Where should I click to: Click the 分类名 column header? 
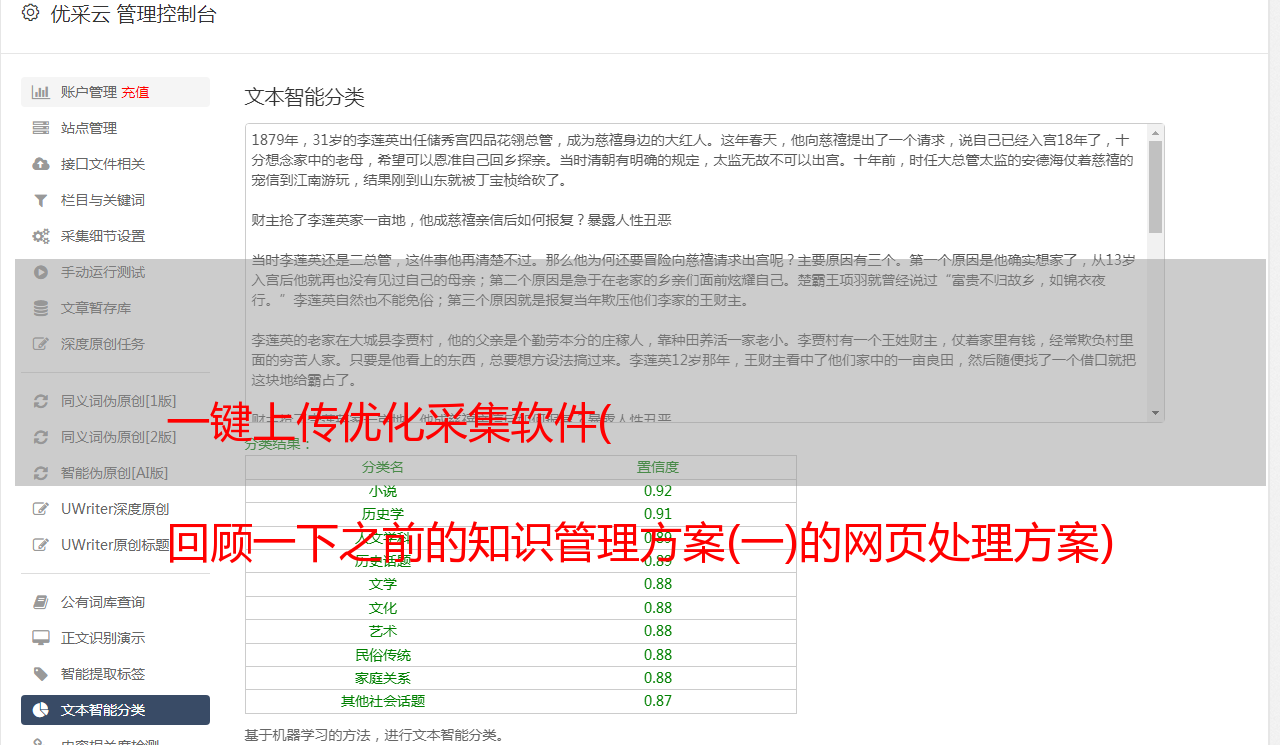[x=383, y=467]
